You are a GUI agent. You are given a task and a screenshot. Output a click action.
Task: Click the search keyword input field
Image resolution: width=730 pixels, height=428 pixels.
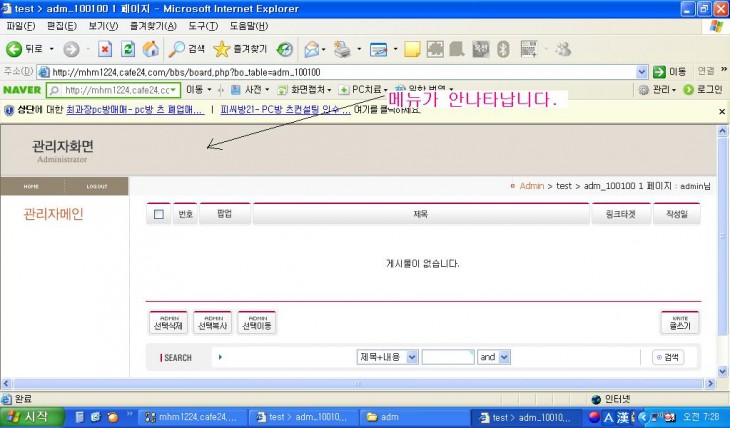click(x=447, y=357)
